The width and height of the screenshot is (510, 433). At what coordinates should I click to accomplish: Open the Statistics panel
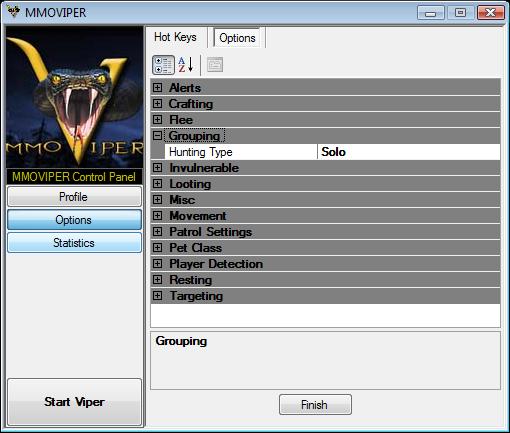tap(74, 243)
